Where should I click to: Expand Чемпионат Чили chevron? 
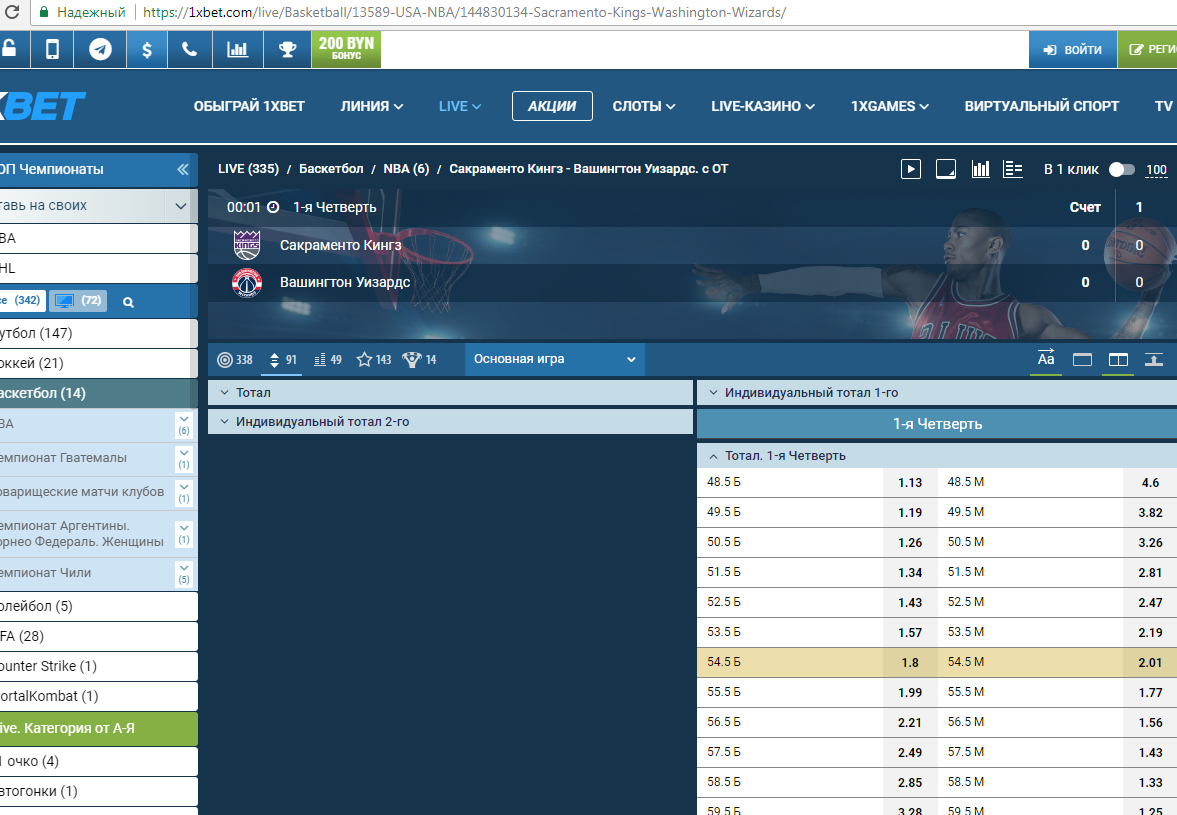pos(184,573)
